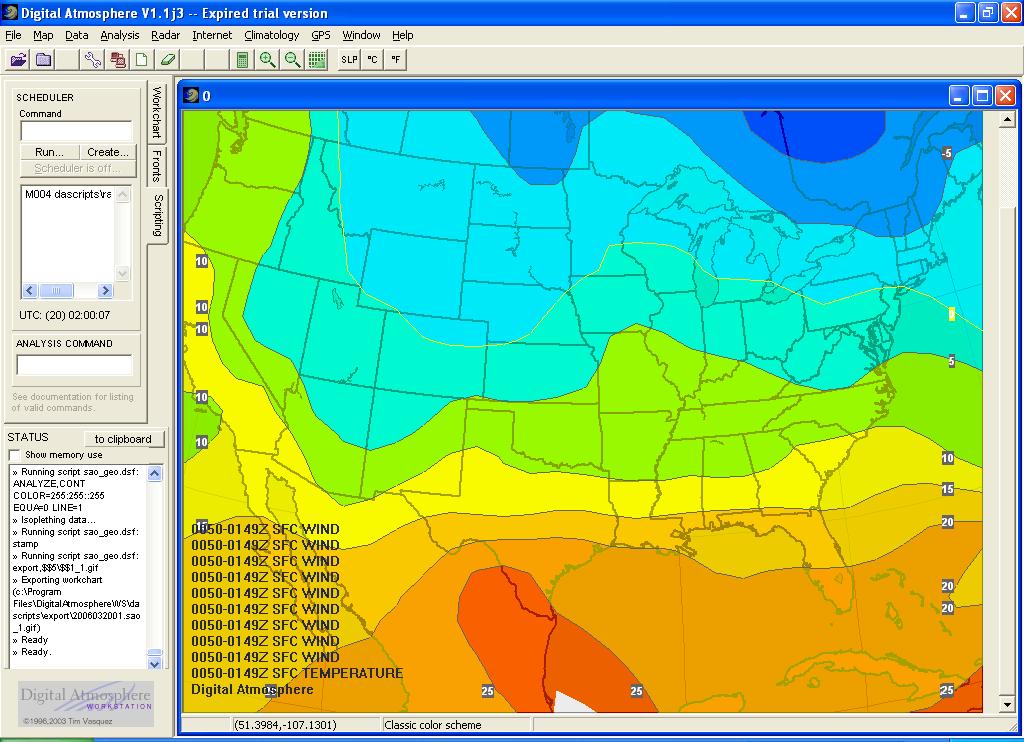Click scheduler list left scroll arrow
Screen dimensions: 1024x742
tap(30, 290)
